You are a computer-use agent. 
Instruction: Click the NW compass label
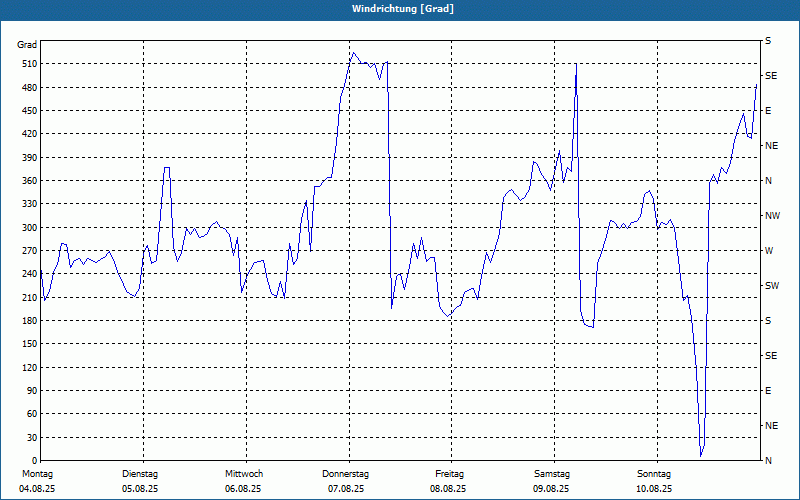[772, 216]
